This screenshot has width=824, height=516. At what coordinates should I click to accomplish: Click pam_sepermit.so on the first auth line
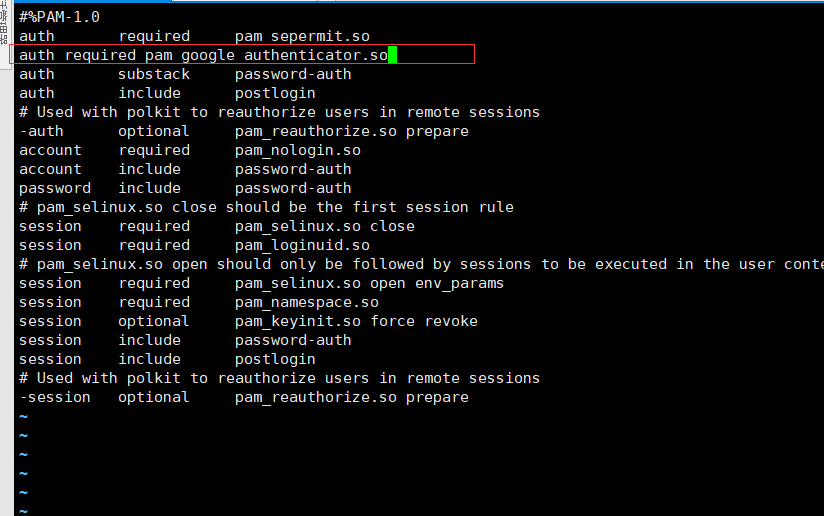pyautogui.click(x=302, y=36)
